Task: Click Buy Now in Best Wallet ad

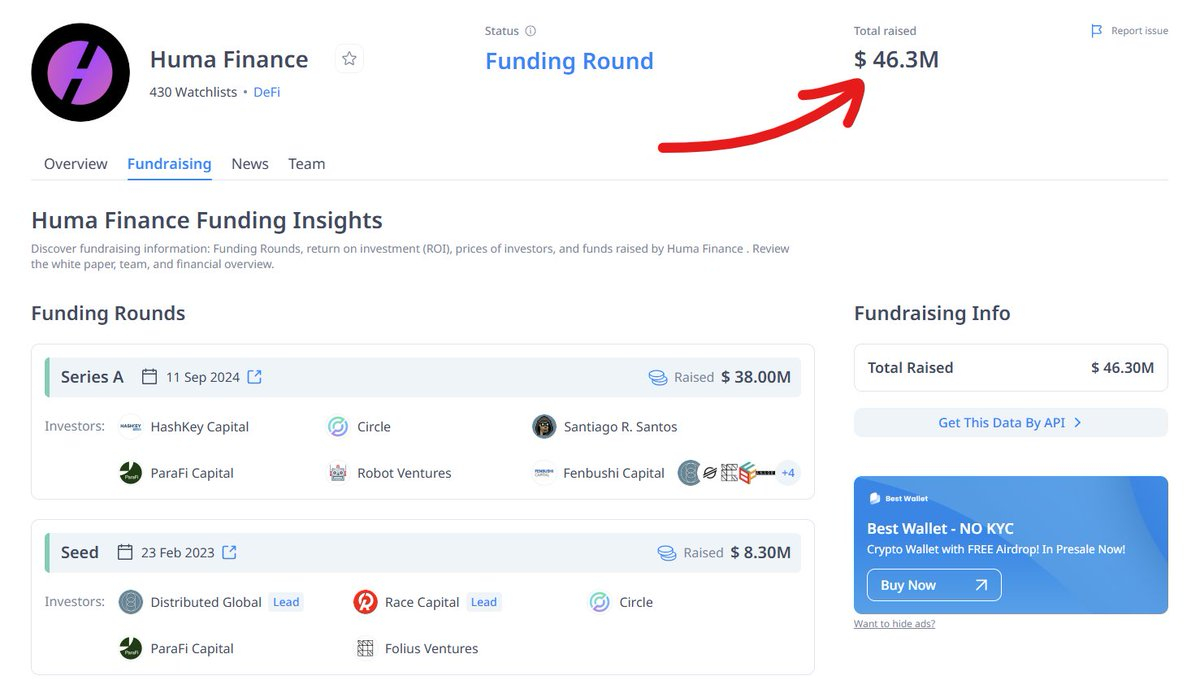Action: pos(934,585)
